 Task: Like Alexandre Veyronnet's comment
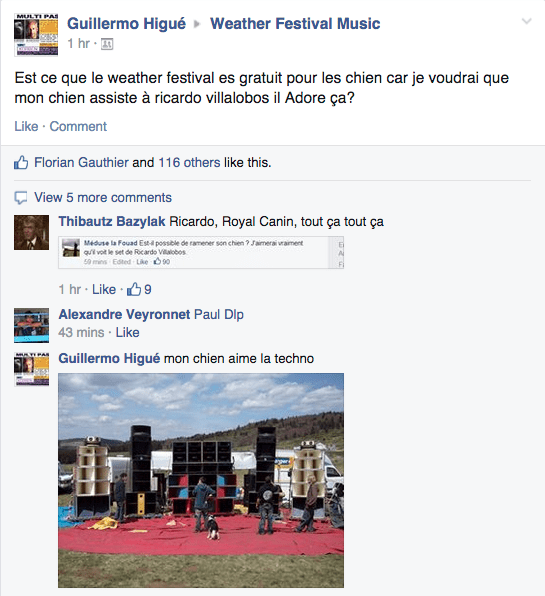point(127,332)
